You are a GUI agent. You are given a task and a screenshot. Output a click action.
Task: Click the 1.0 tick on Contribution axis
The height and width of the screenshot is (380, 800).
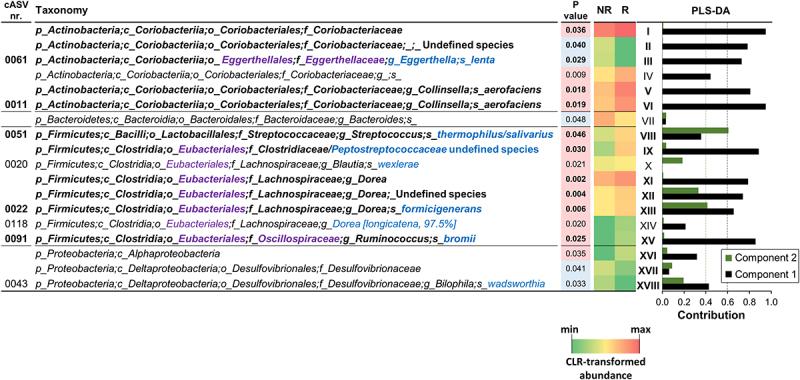771,303
